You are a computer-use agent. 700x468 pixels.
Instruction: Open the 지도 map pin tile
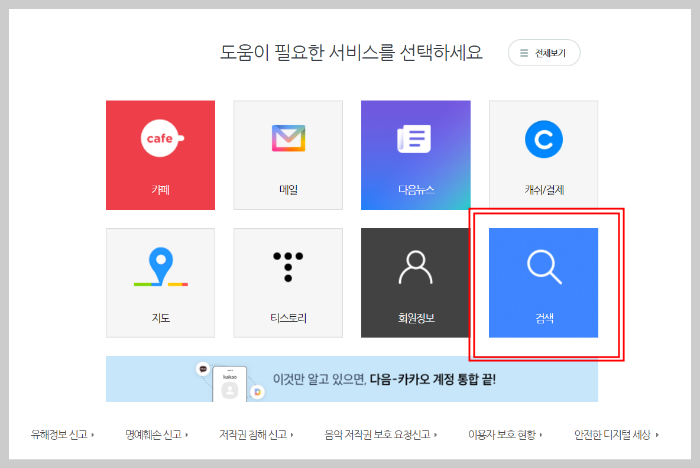pos(160,283)
